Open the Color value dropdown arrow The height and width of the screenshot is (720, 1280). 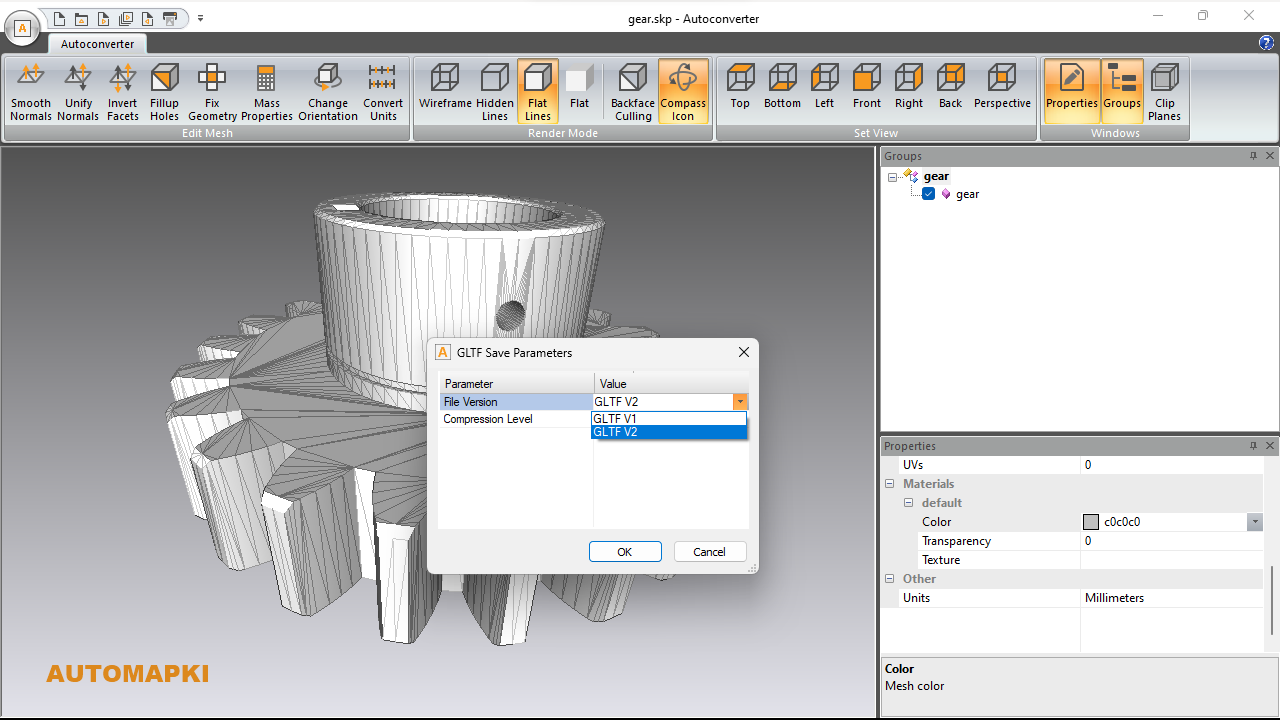(1254, 522)
